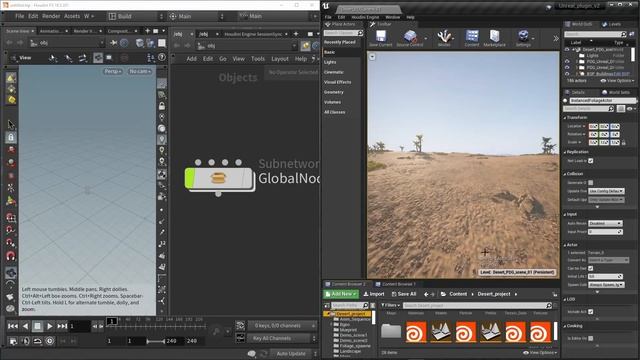Toggle Include Actor checkbox under LOD

click(591, 311)
